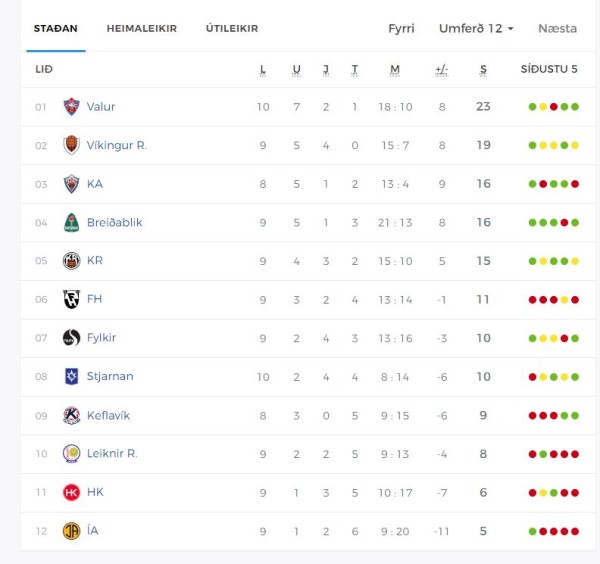600x564 pixels.
Task: Click the Víkingur R. club crest
Action: 71,145
